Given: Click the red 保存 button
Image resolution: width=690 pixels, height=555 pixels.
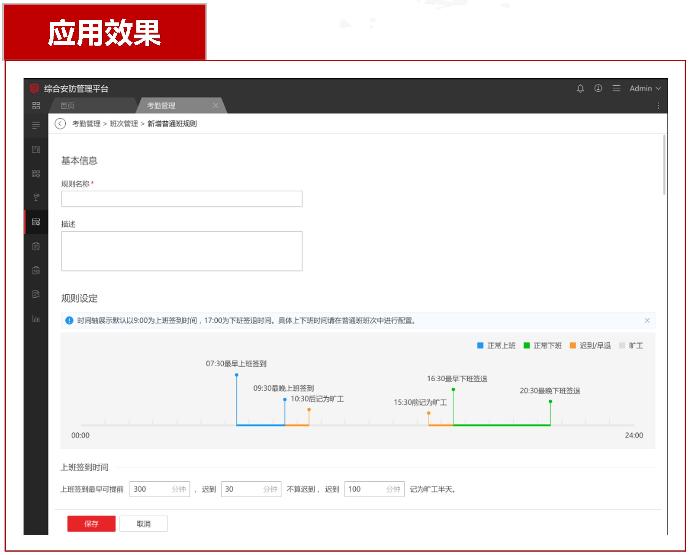Looking at the screenshot, I should [x=91, y=524].
